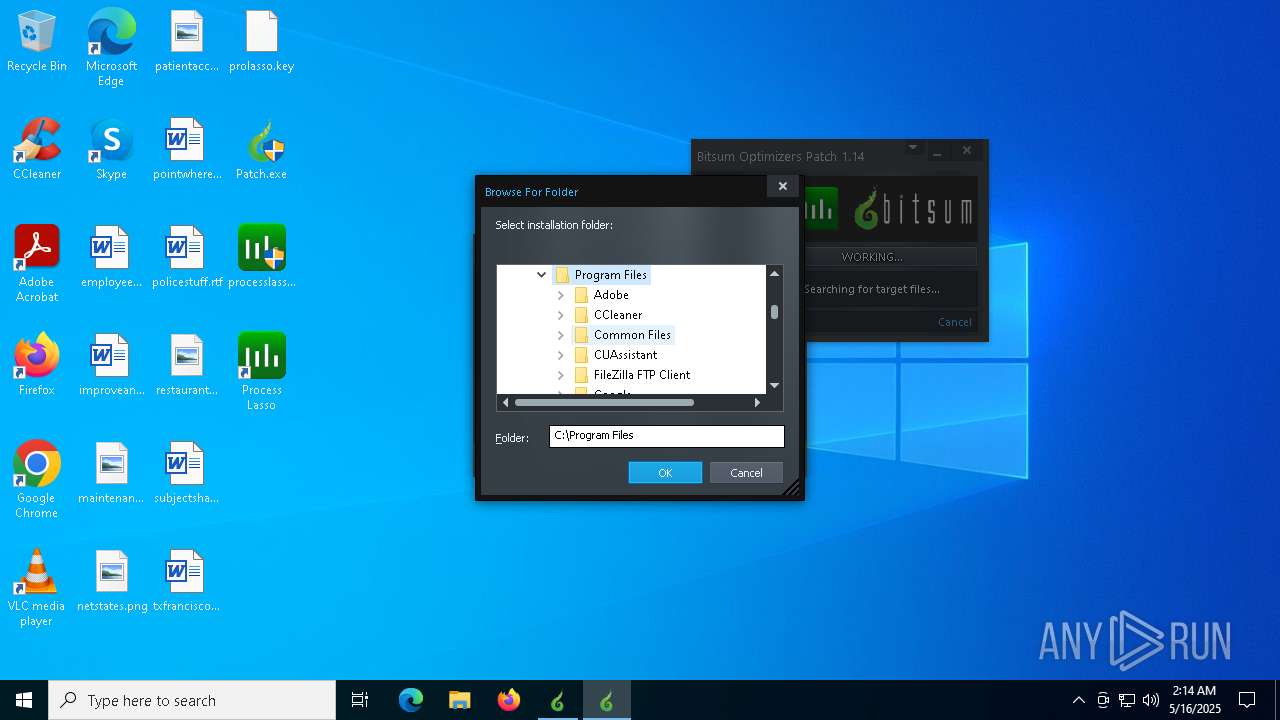This screenshot has height=720, width=1280.
Task: Close the Browse For Folder dialog
Action: pos(783,186)
